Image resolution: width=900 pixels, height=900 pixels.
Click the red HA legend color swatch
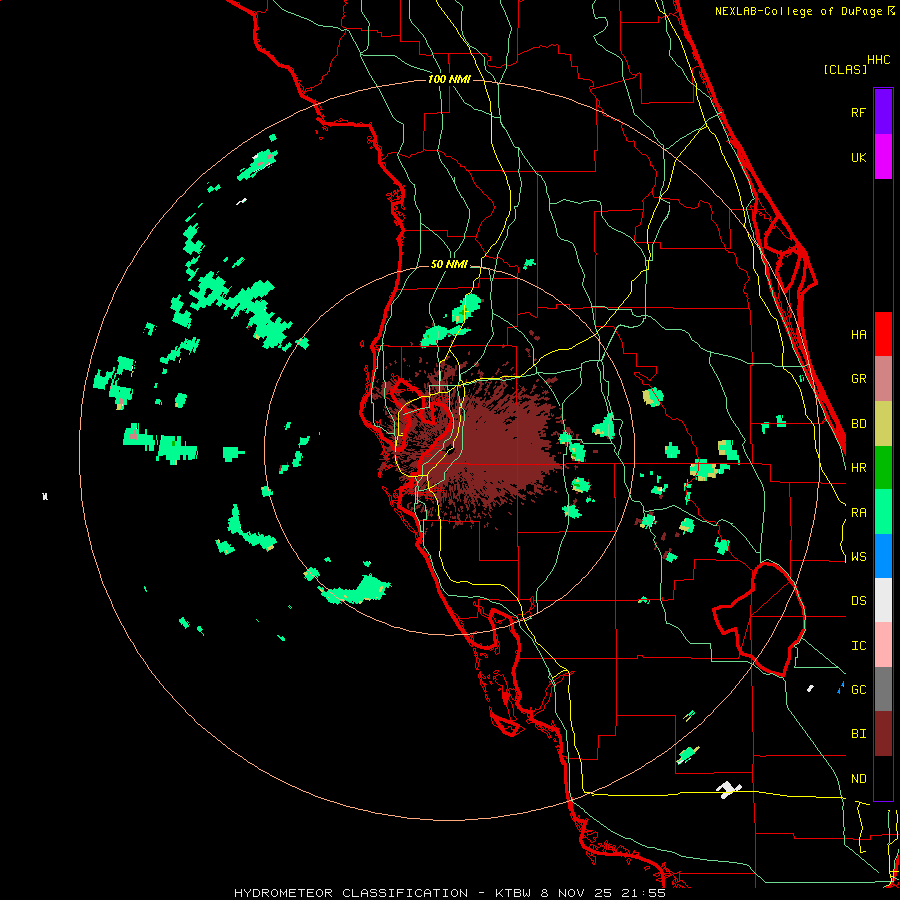(x=883, y=334)
